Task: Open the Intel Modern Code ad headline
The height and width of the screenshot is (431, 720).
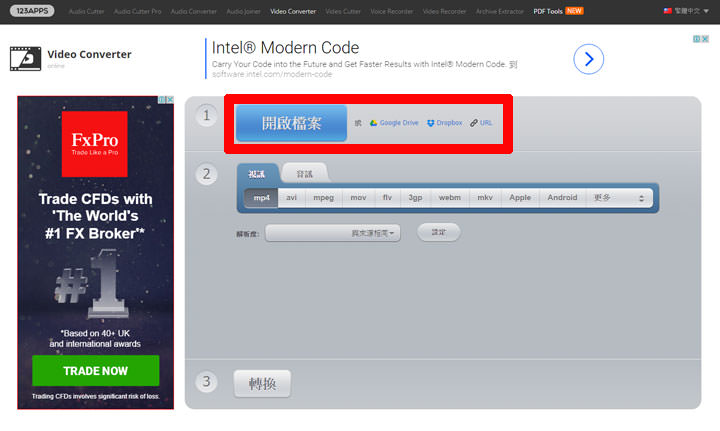Action: tap(285, 47)
